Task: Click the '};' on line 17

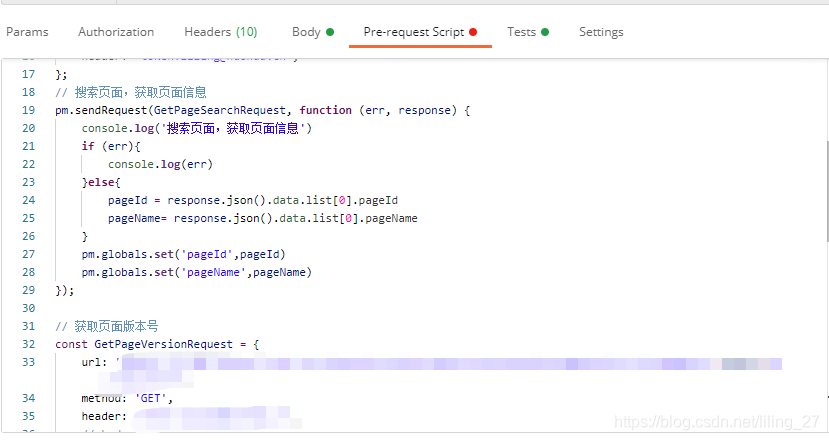Action: (61, 74)
